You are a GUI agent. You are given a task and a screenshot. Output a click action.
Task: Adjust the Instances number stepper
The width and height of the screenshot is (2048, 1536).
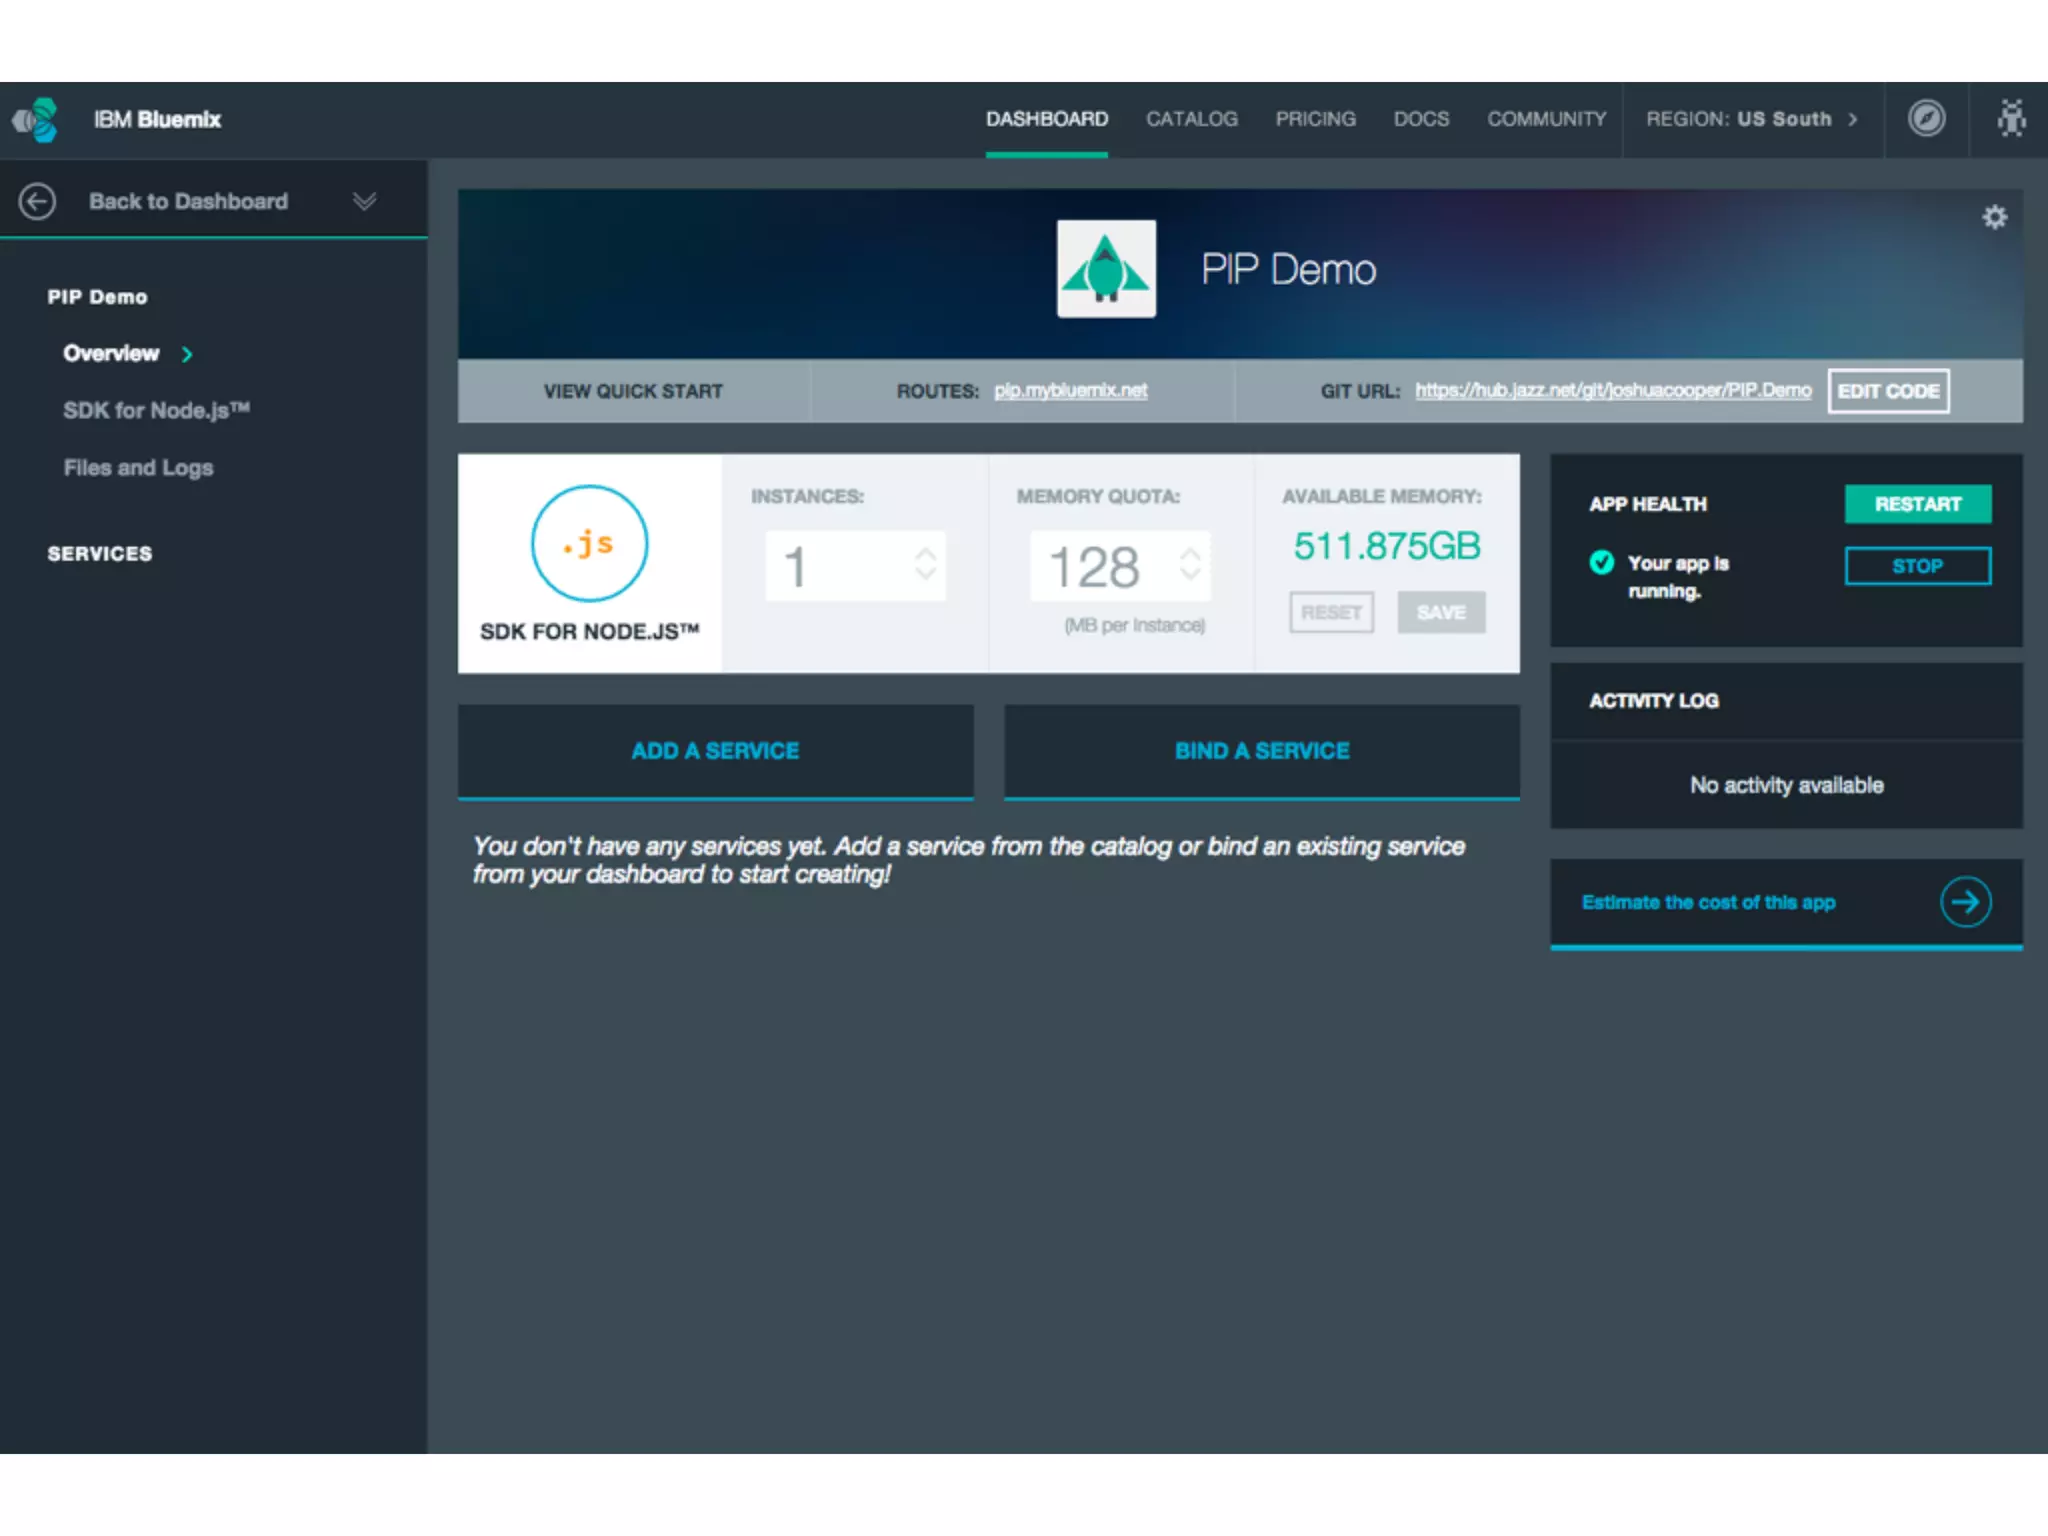click(x=925, y=565)
